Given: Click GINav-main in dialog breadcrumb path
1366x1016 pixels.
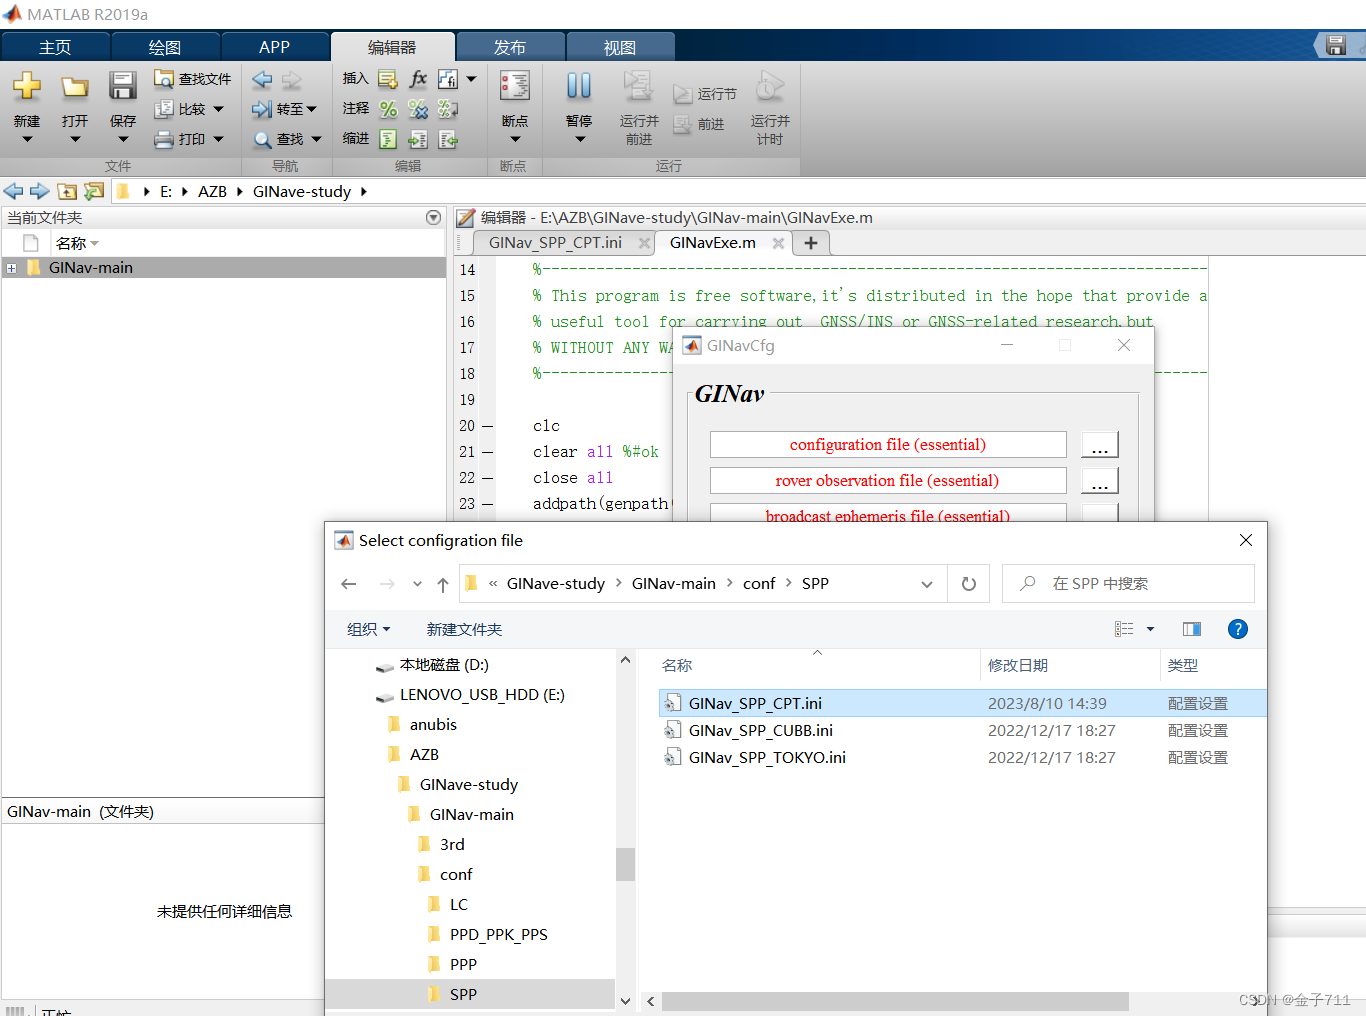Looking at the screenshot, I should [x=674, y=584].
